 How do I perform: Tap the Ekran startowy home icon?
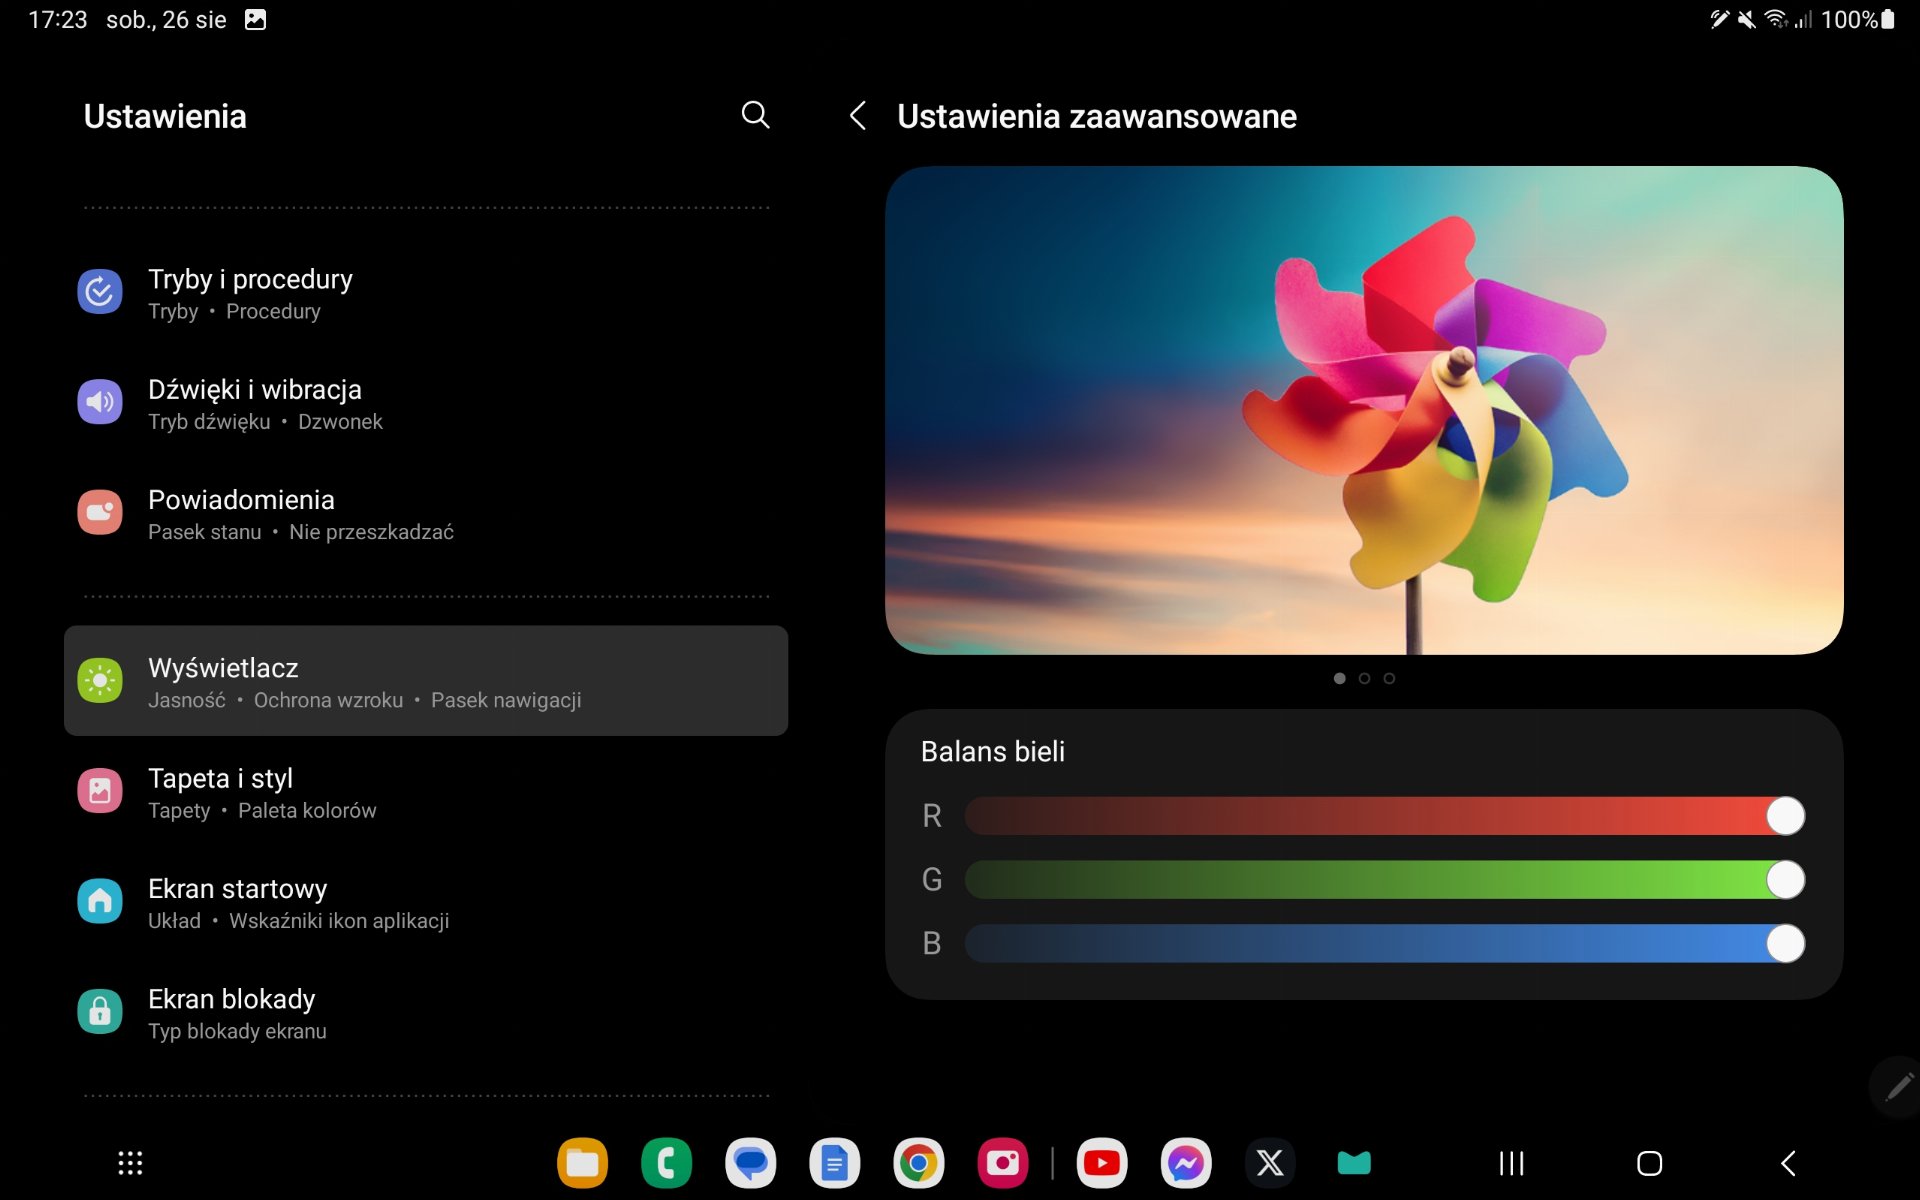tap(100, 901)
